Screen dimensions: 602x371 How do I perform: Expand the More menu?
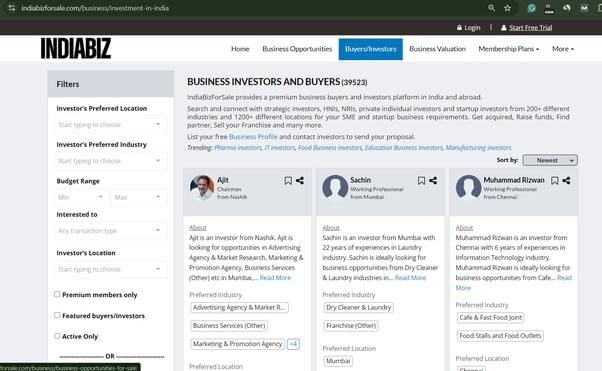[x=563, y=49]
